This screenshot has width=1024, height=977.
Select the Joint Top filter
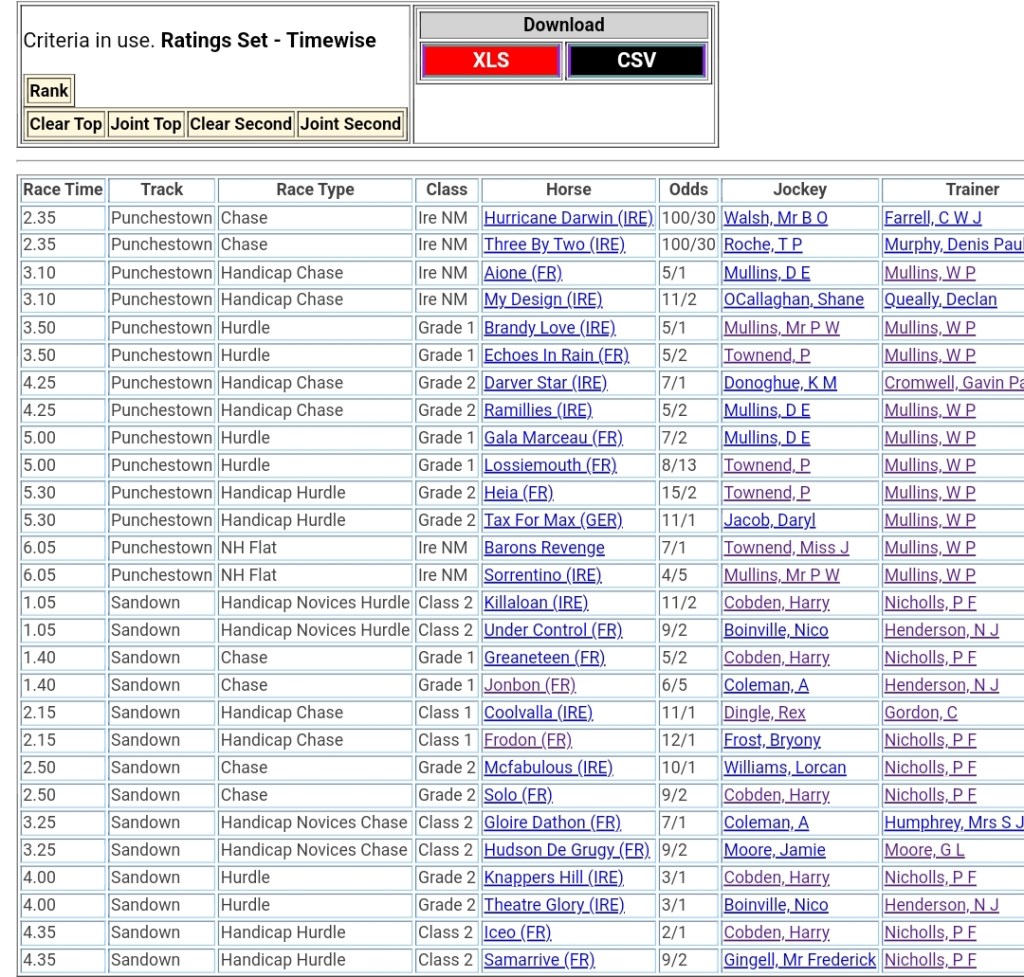[x=146, y=124]
